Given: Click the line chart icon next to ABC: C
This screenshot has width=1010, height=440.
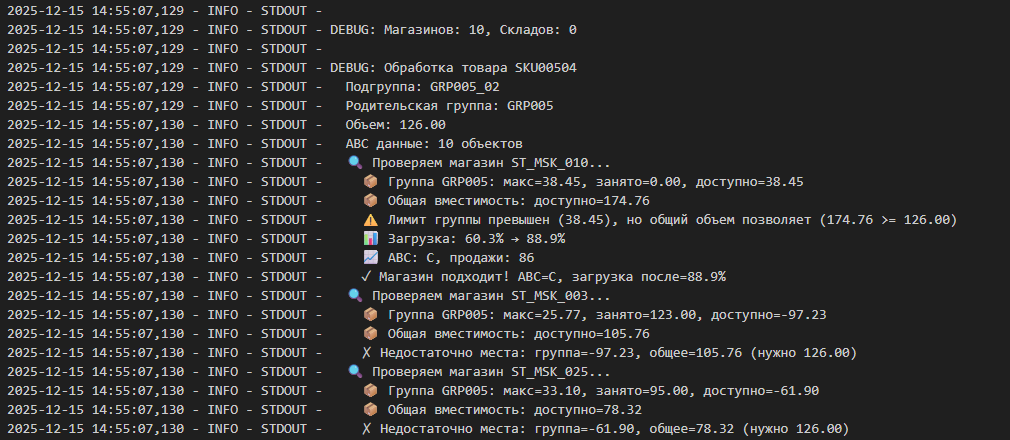Looking at the screenshot, I should (370, 257).
